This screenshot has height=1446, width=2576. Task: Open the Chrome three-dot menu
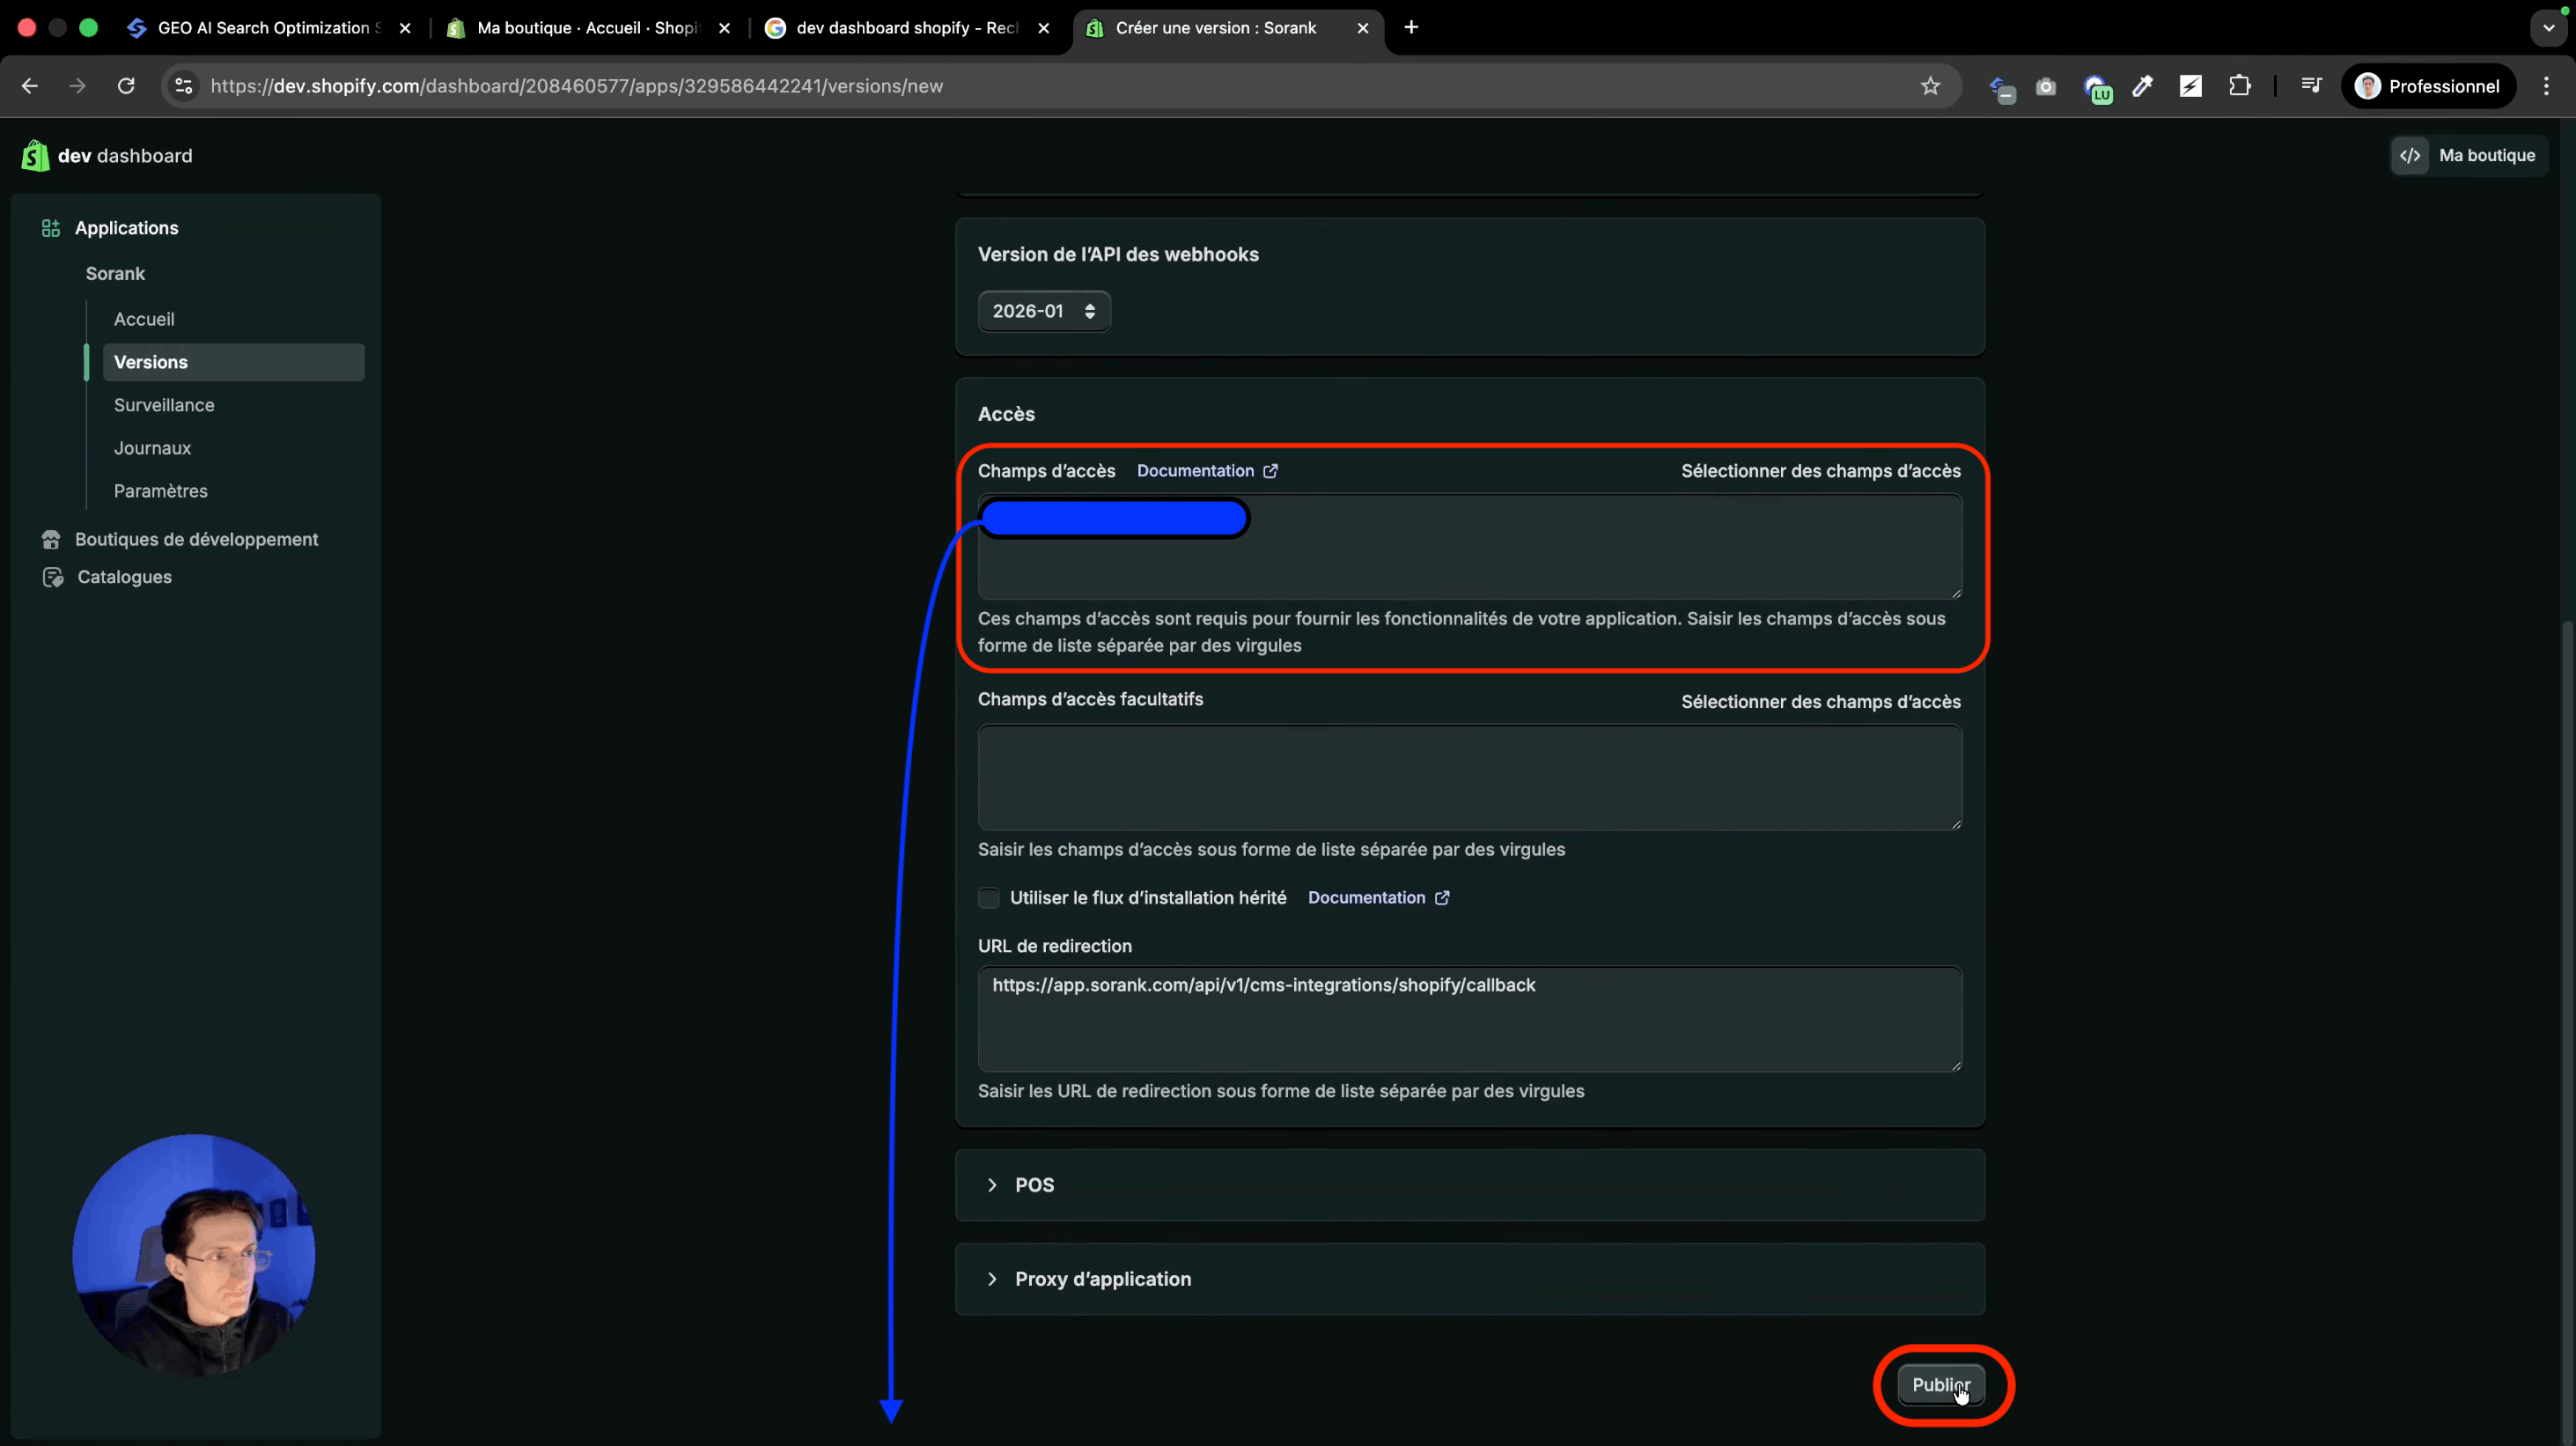(x=2546, y=86)
